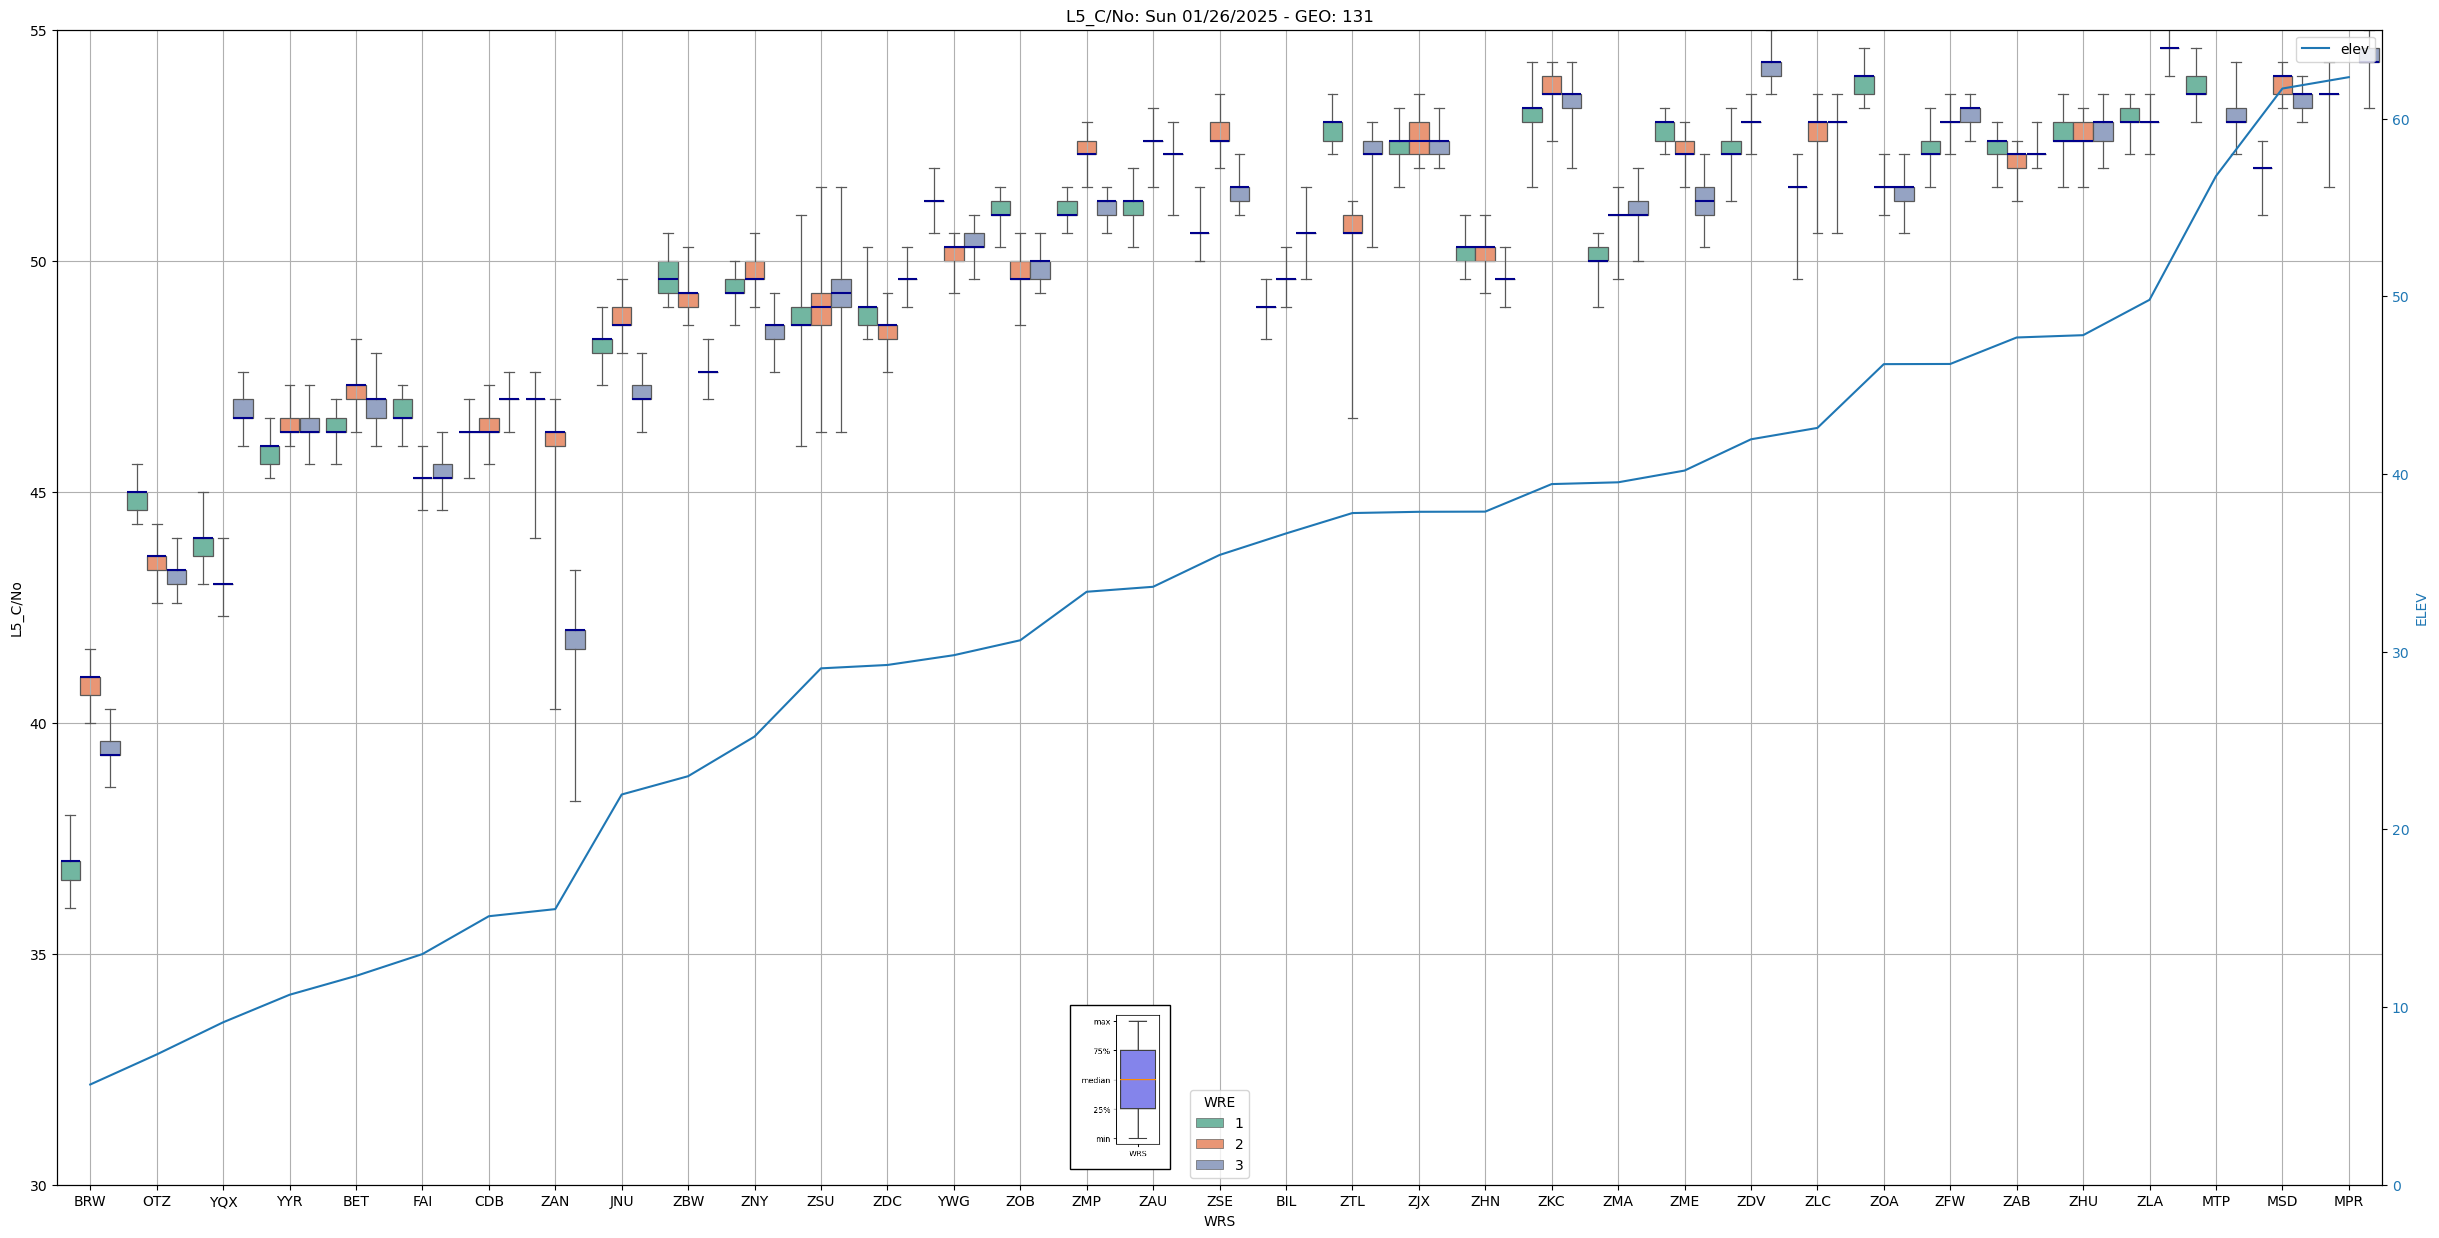Click the WRE legend title

pos(1219,1102)
